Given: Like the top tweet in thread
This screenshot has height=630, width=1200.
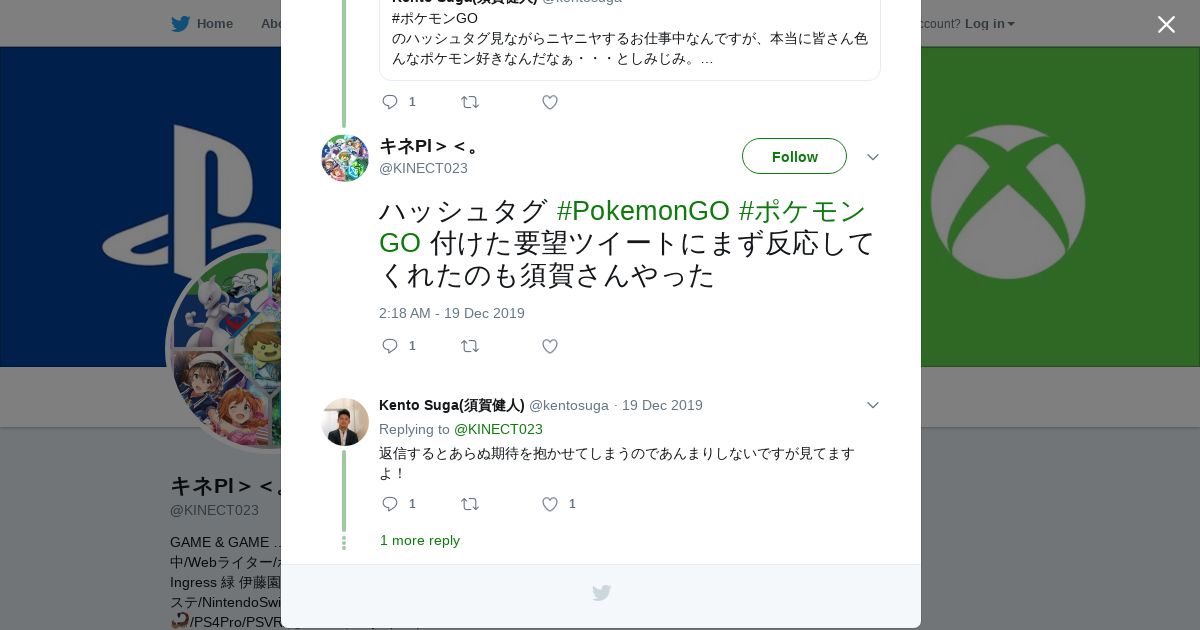Looking at the screenshot, I should pyautogui.click(x=550, y=102).
